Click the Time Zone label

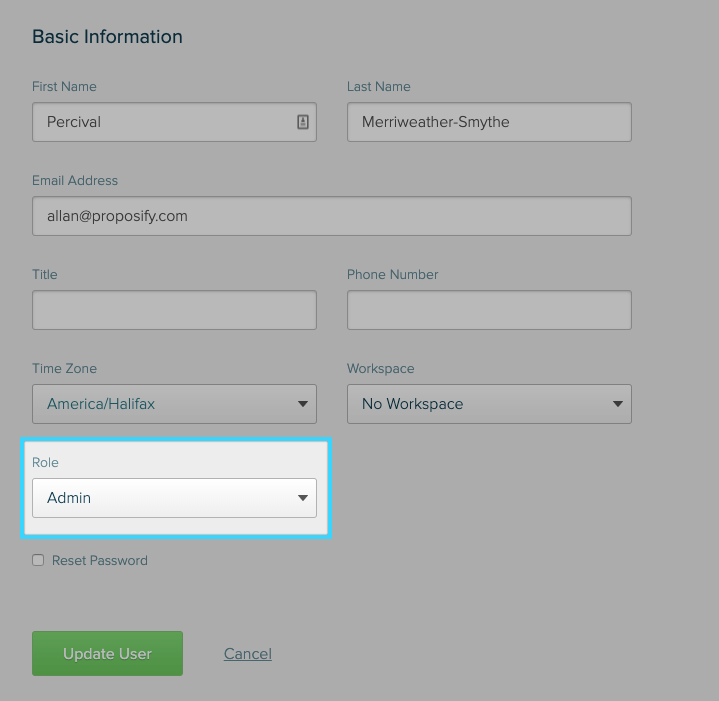pyautogui.click(x=64, y=369)
